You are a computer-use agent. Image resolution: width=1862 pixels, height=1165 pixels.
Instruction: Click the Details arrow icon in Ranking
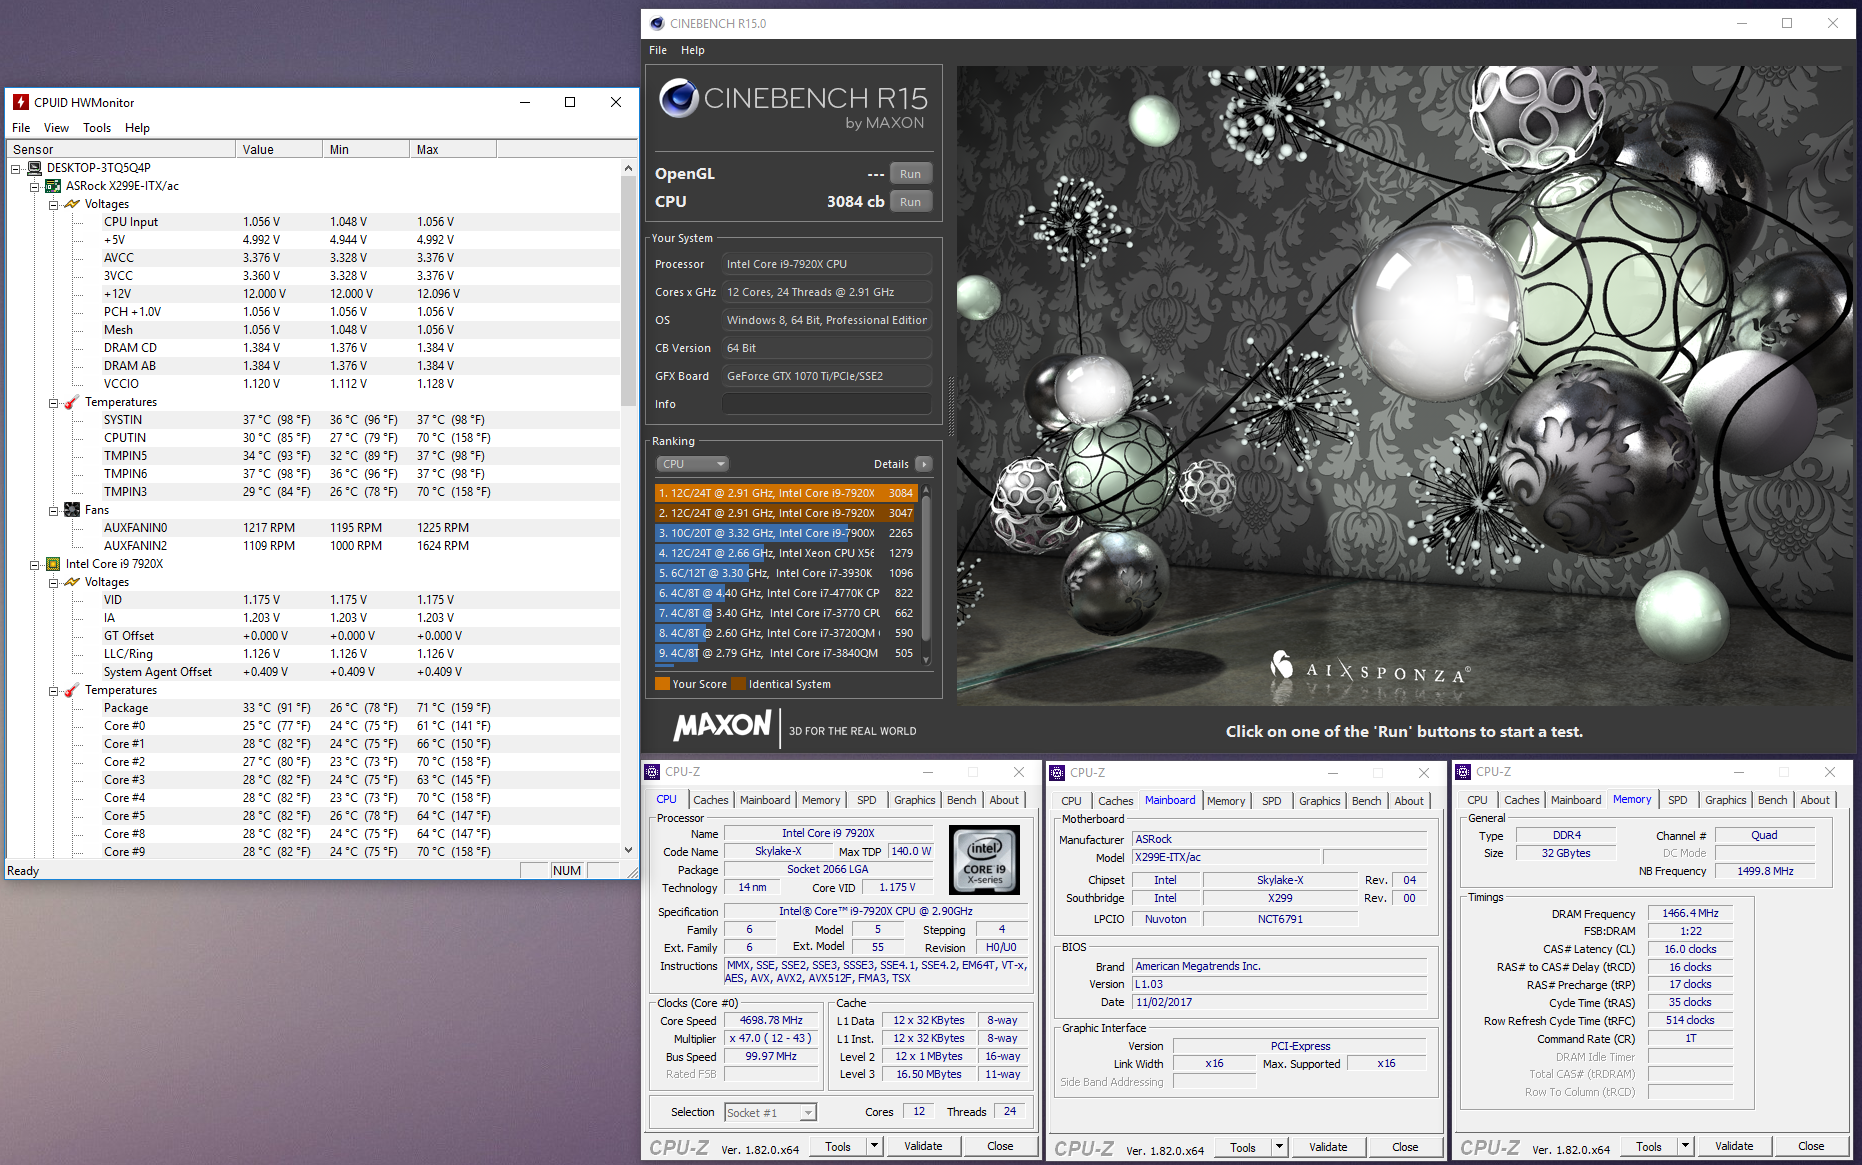pos(924,464)
